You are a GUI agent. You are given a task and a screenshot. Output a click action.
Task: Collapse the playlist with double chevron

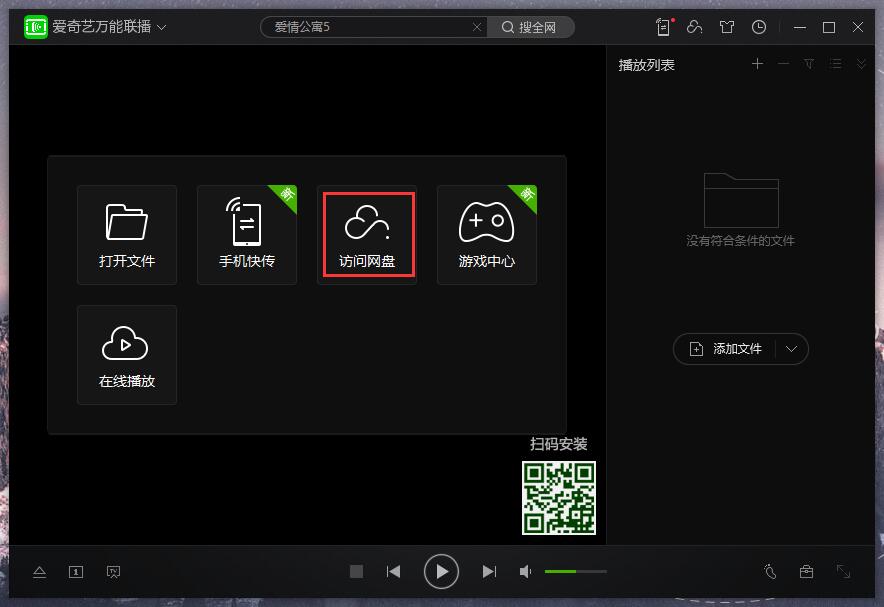[x=861, y=64]
